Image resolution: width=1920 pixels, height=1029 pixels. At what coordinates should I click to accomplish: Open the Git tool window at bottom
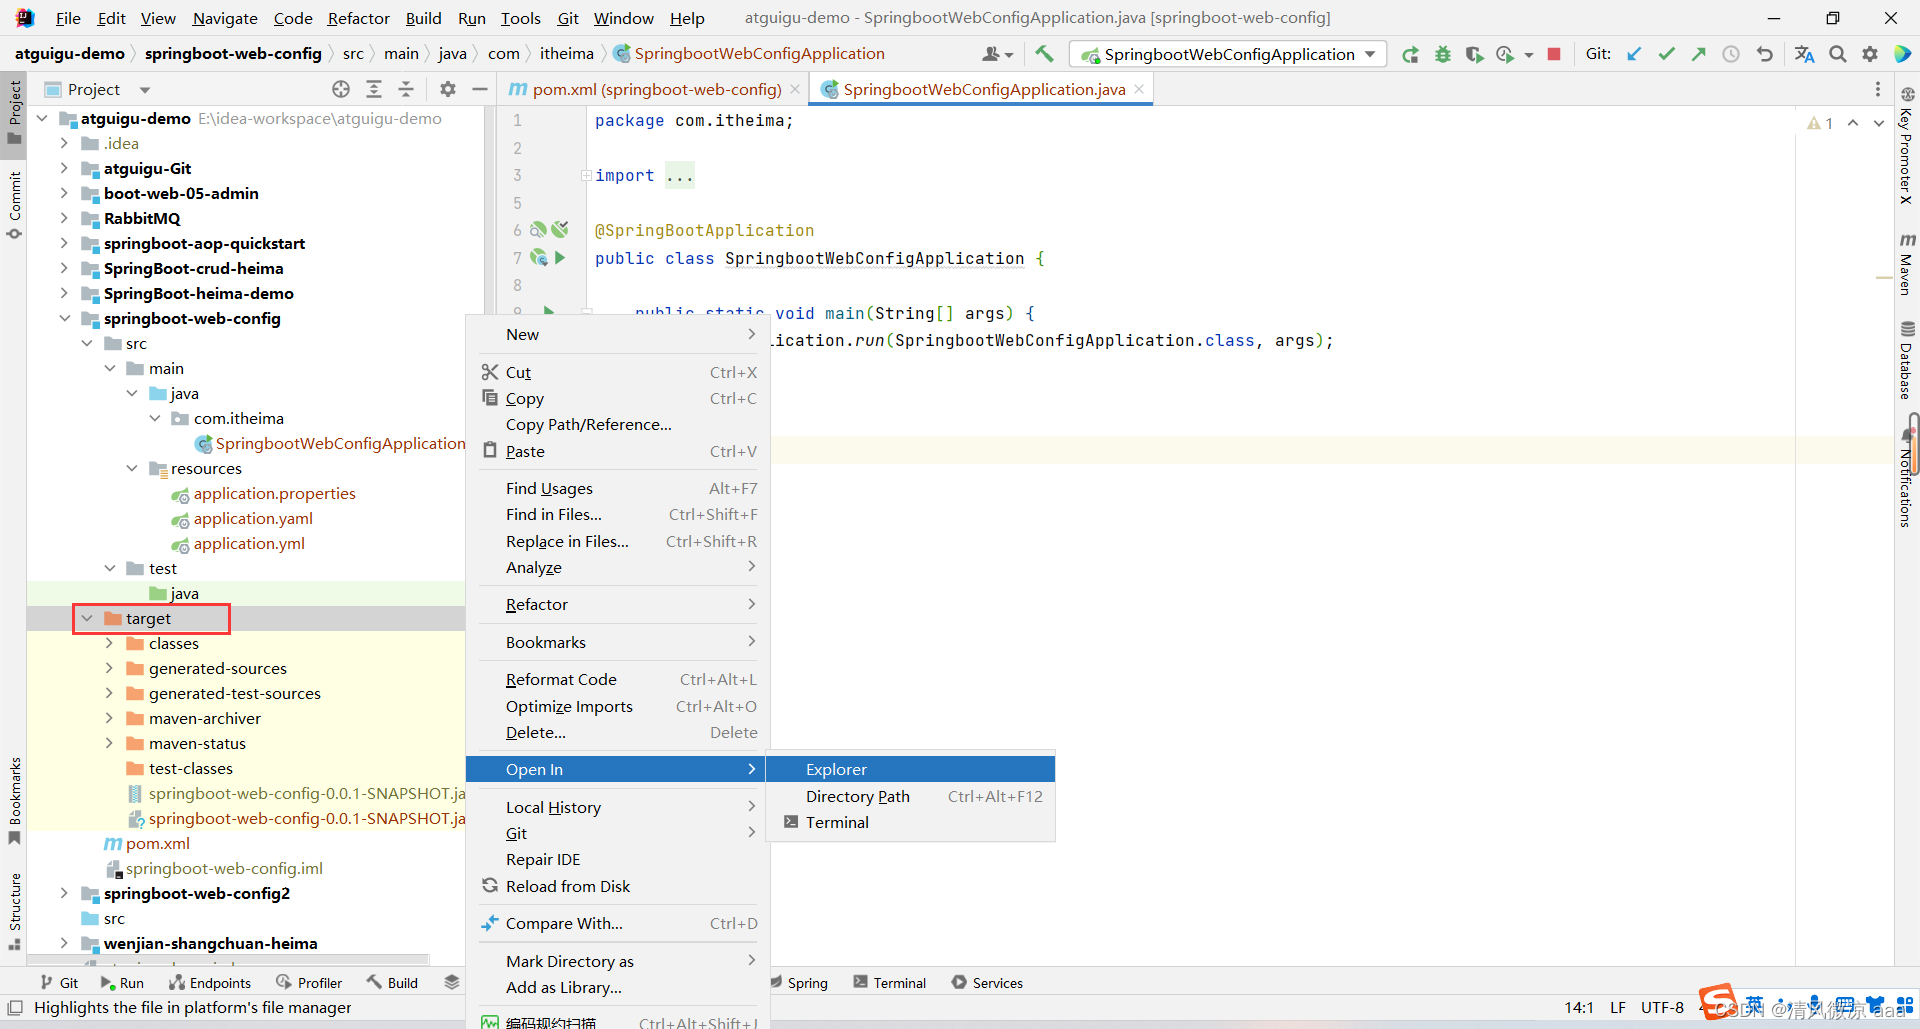pos(59,983)
